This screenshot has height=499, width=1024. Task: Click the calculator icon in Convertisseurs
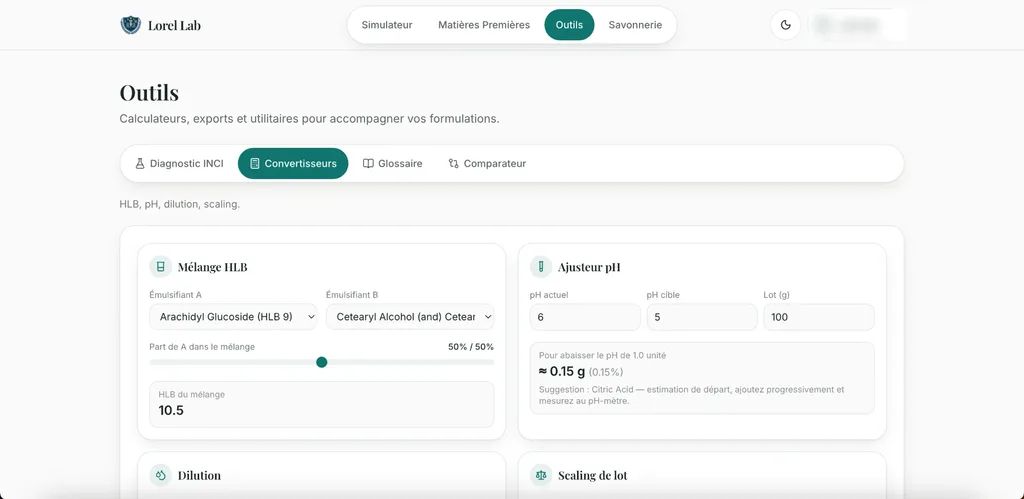255,163
